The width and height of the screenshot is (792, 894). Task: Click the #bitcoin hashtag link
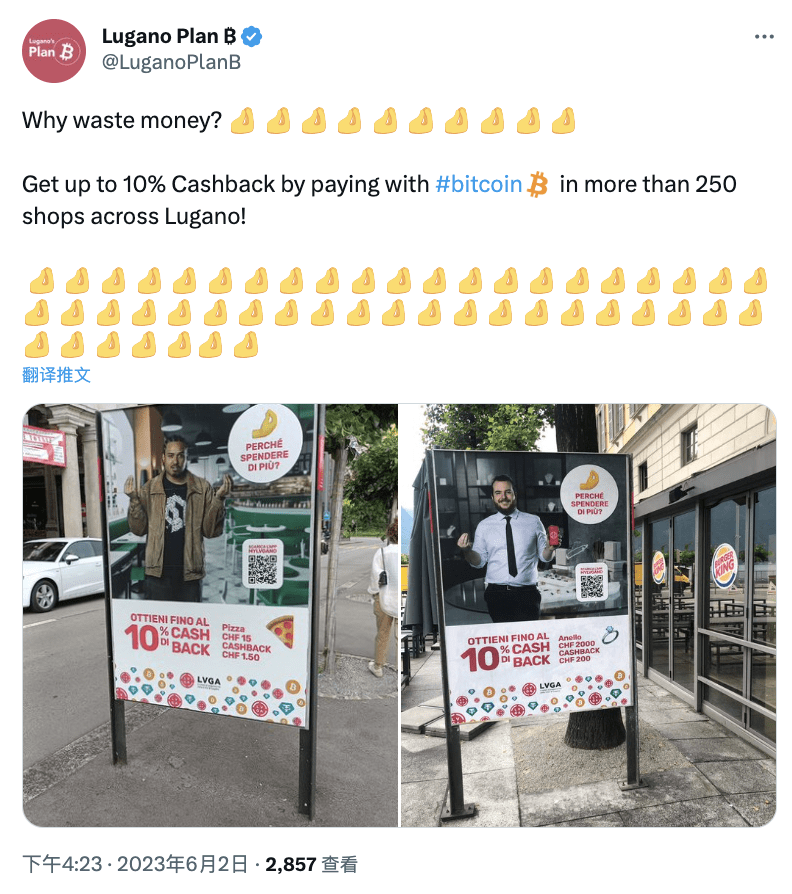(x=478, y=184)
